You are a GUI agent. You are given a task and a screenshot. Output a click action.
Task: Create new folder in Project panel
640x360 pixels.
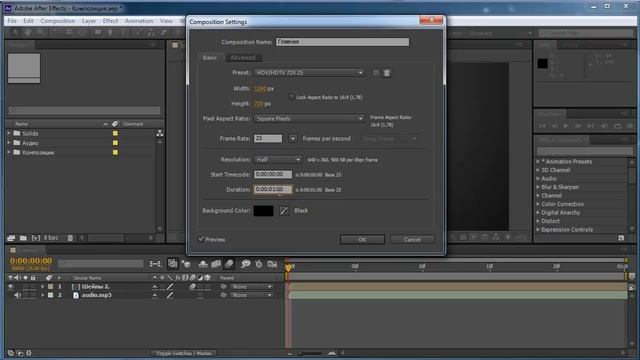(x=23, y=238)
